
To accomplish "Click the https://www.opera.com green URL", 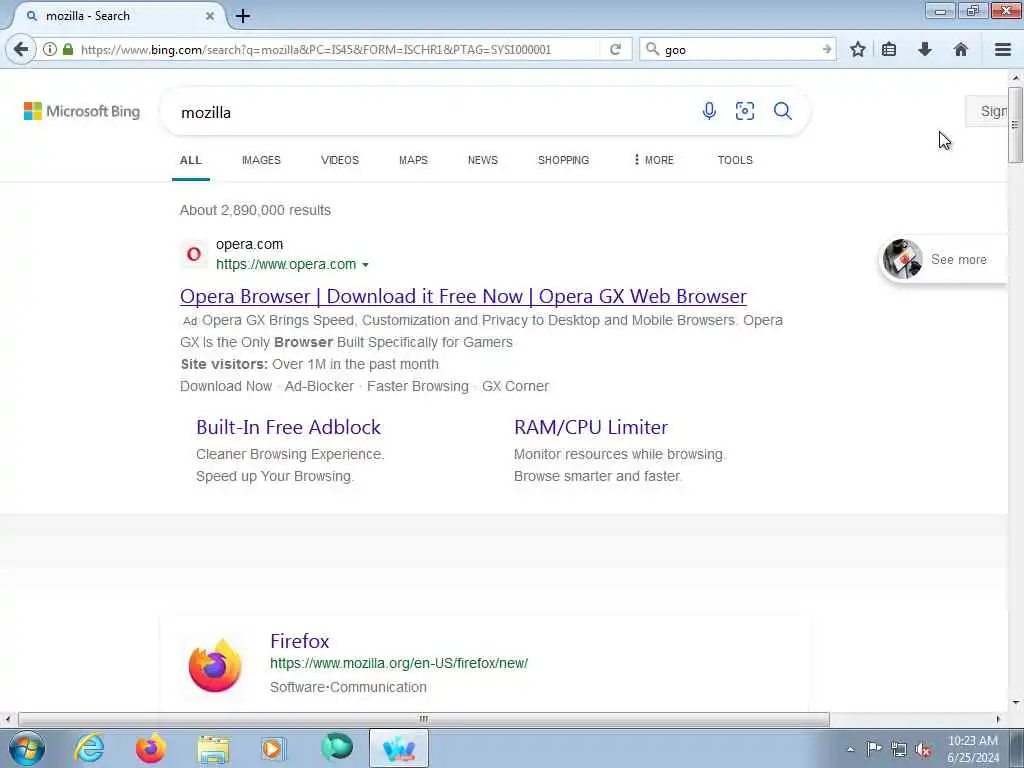I will click(286, 264).
